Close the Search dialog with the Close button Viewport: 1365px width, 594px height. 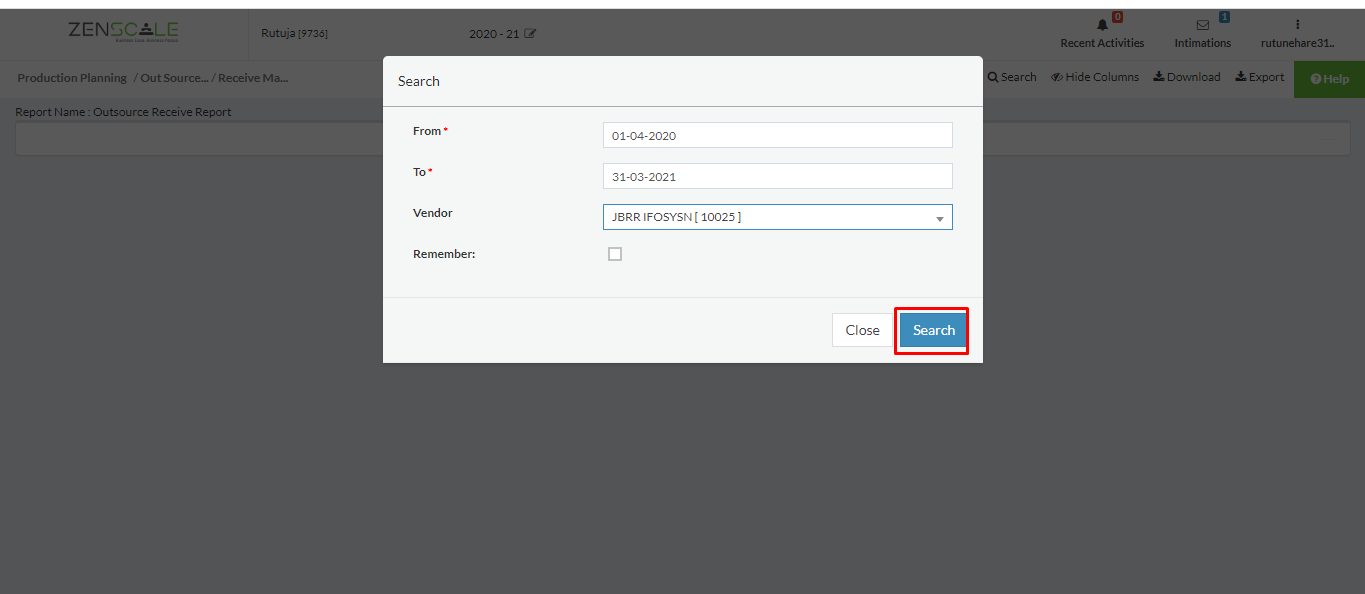click(x=862, y=330)
